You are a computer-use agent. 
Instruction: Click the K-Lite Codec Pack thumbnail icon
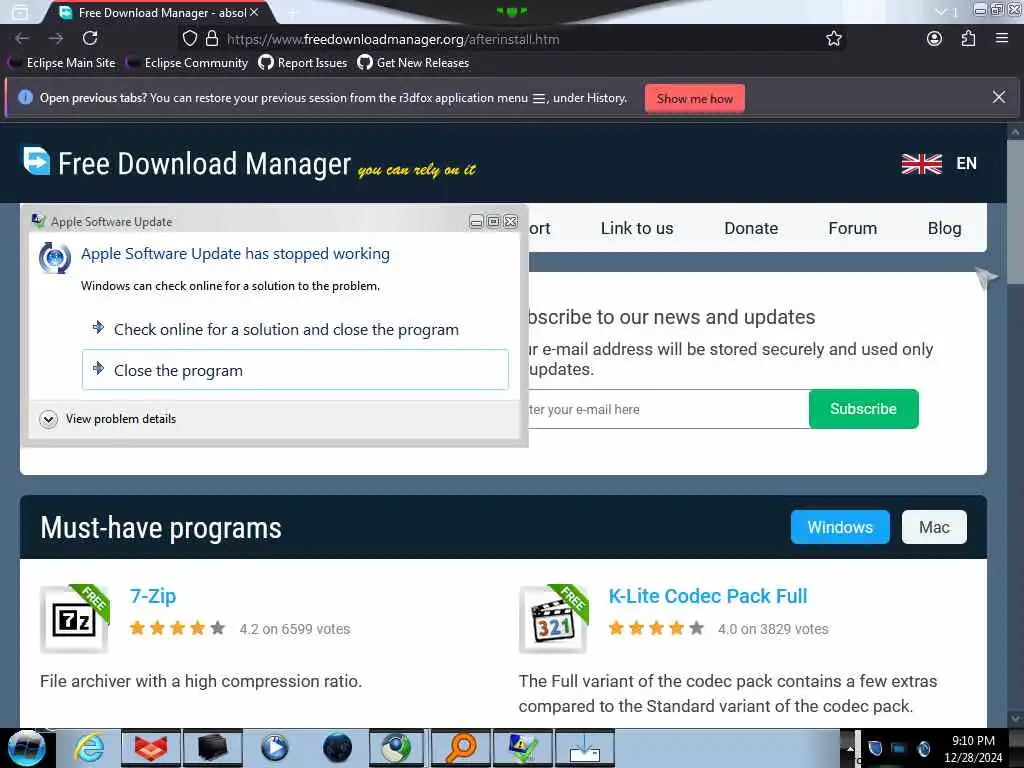(553, 619)
